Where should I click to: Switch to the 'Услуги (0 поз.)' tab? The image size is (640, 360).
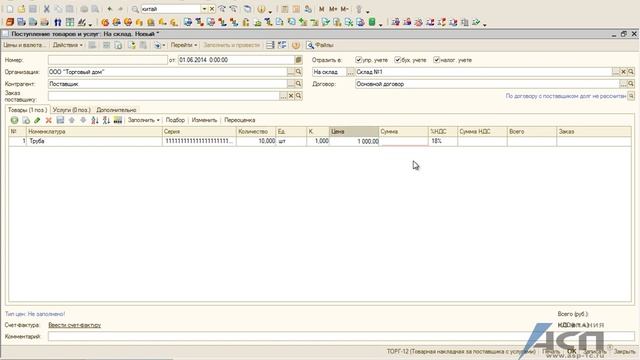[72, 110]
